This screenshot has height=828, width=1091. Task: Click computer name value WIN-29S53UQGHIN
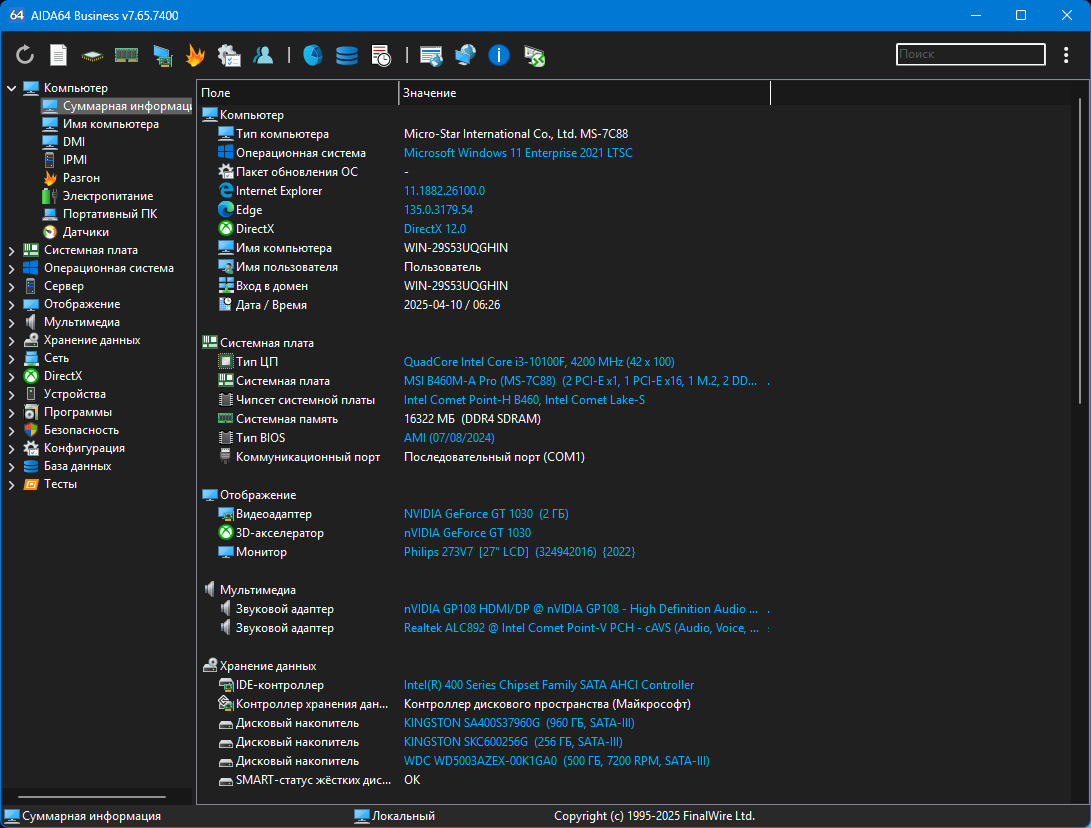pyautogui.click(x=456, y=248)
